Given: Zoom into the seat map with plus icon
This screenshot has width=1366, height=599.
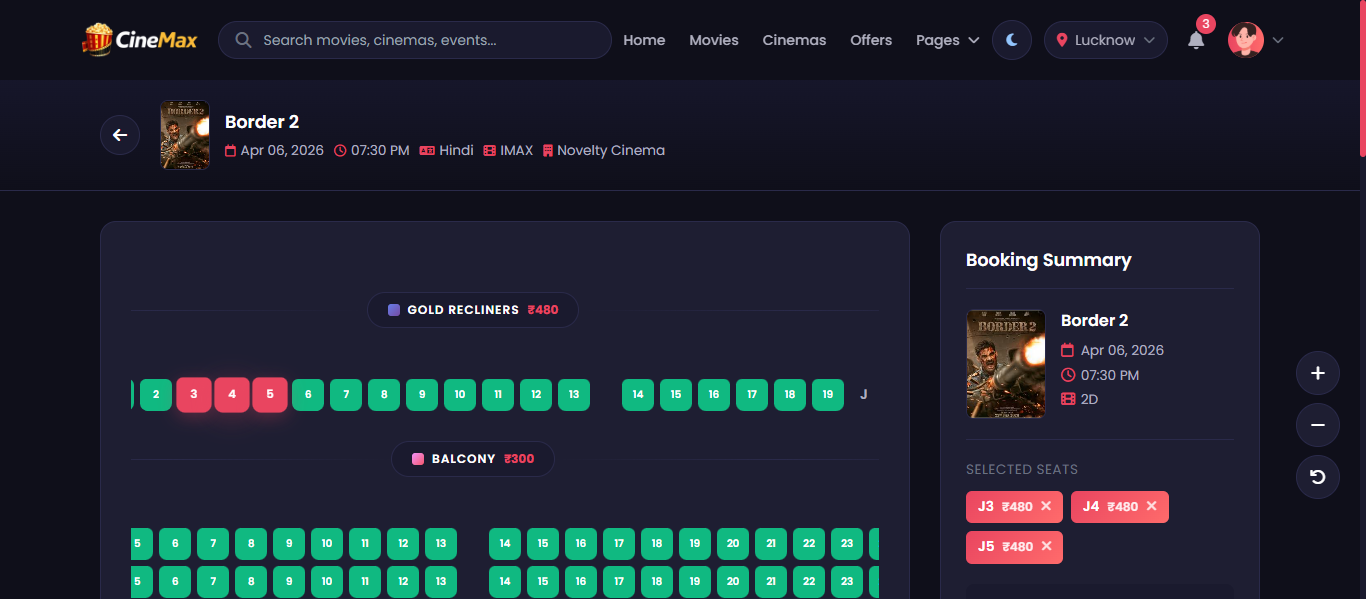Looking at the screenshot, I should click(1317, 372).
